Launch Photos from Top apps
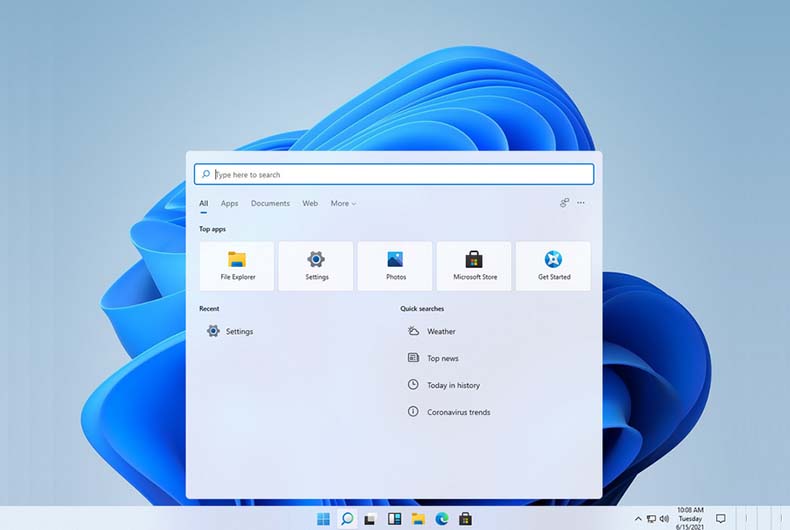Viewport: 790px width, 530px height. [x=395, y=265]
